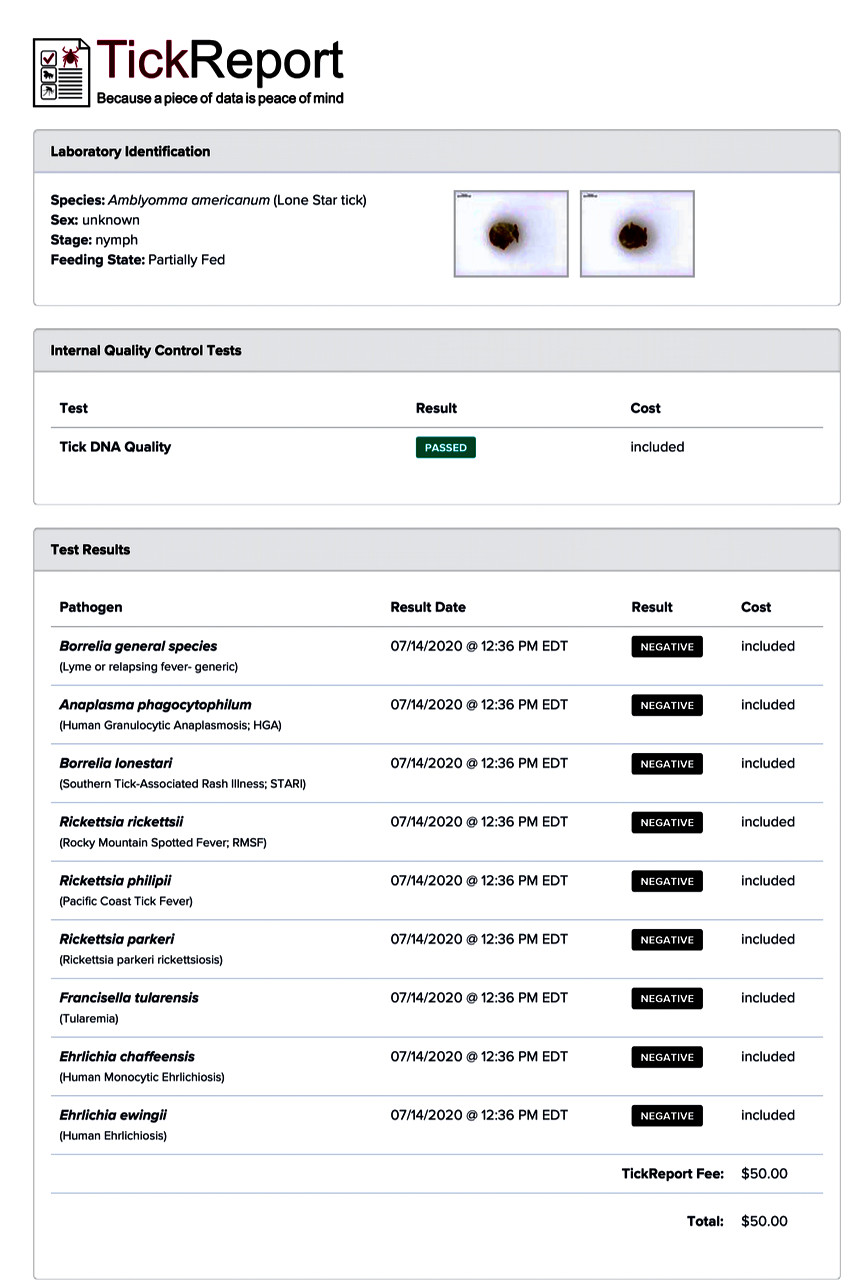The image size is (854, 1280).
Task: Click the TickReport clipboard logo icon
Action: tap(62, 72)
